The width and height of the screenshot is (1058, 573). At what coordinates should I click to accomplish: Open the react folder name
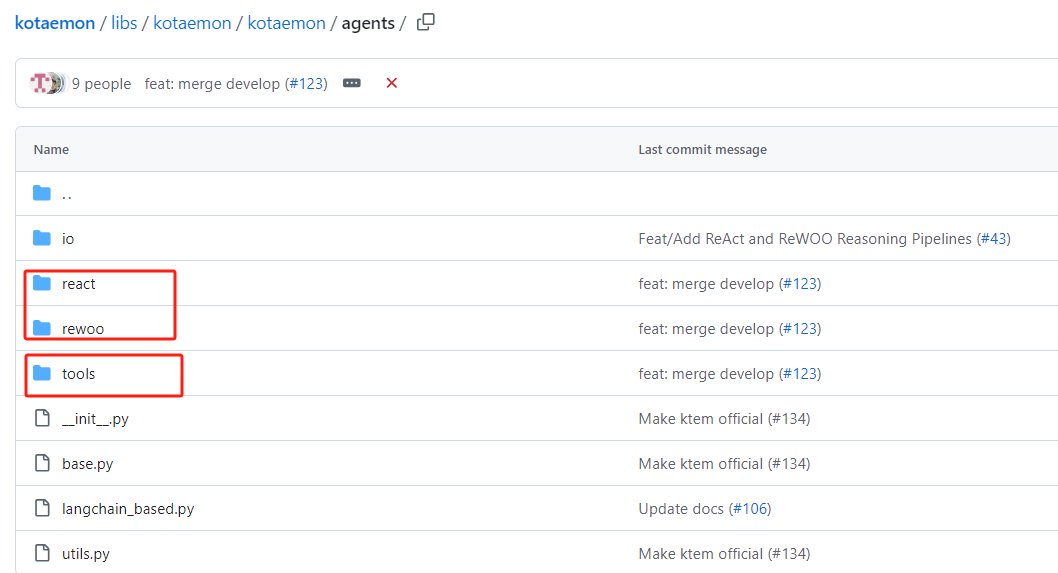[78, 284]
